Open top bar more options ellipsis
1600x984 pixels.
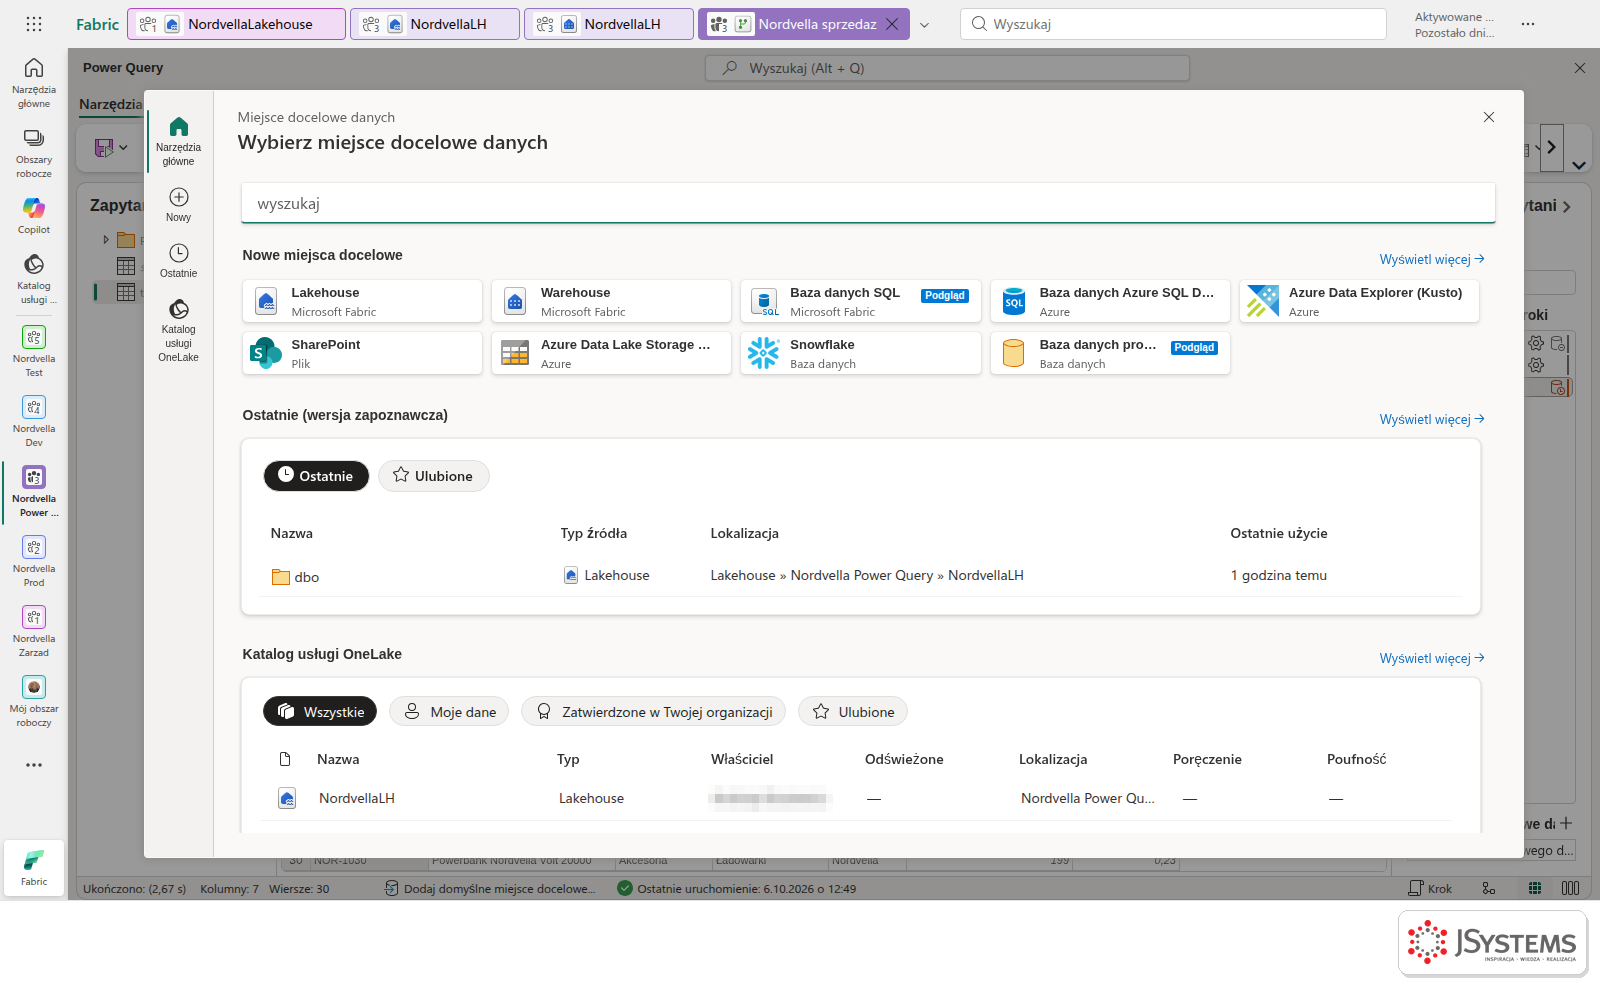[x=1528, y=24]
